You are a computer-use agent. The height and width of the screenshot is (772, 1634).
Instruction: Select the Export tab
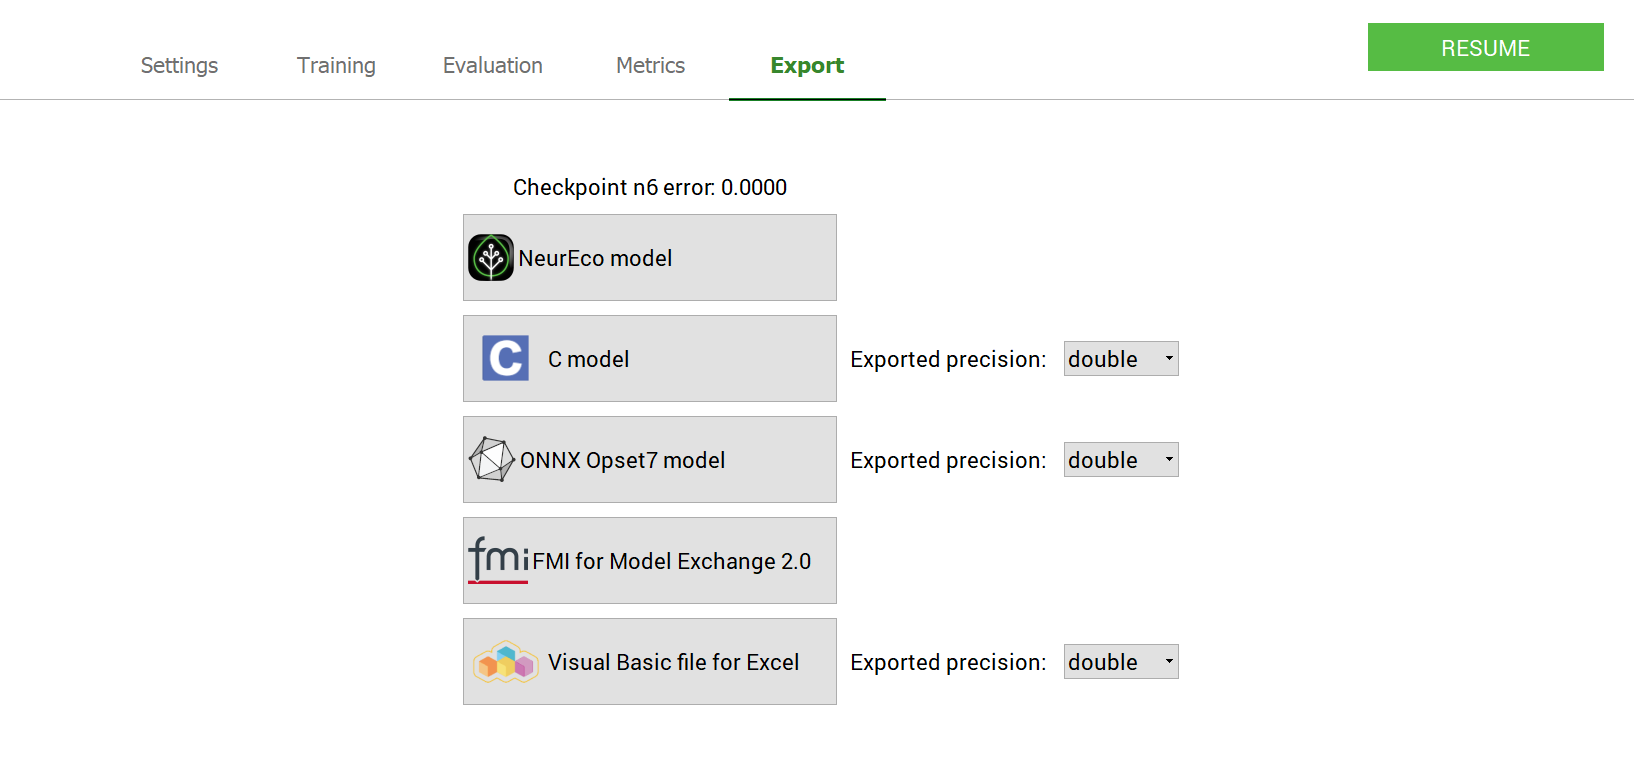[x=807, y=65]
